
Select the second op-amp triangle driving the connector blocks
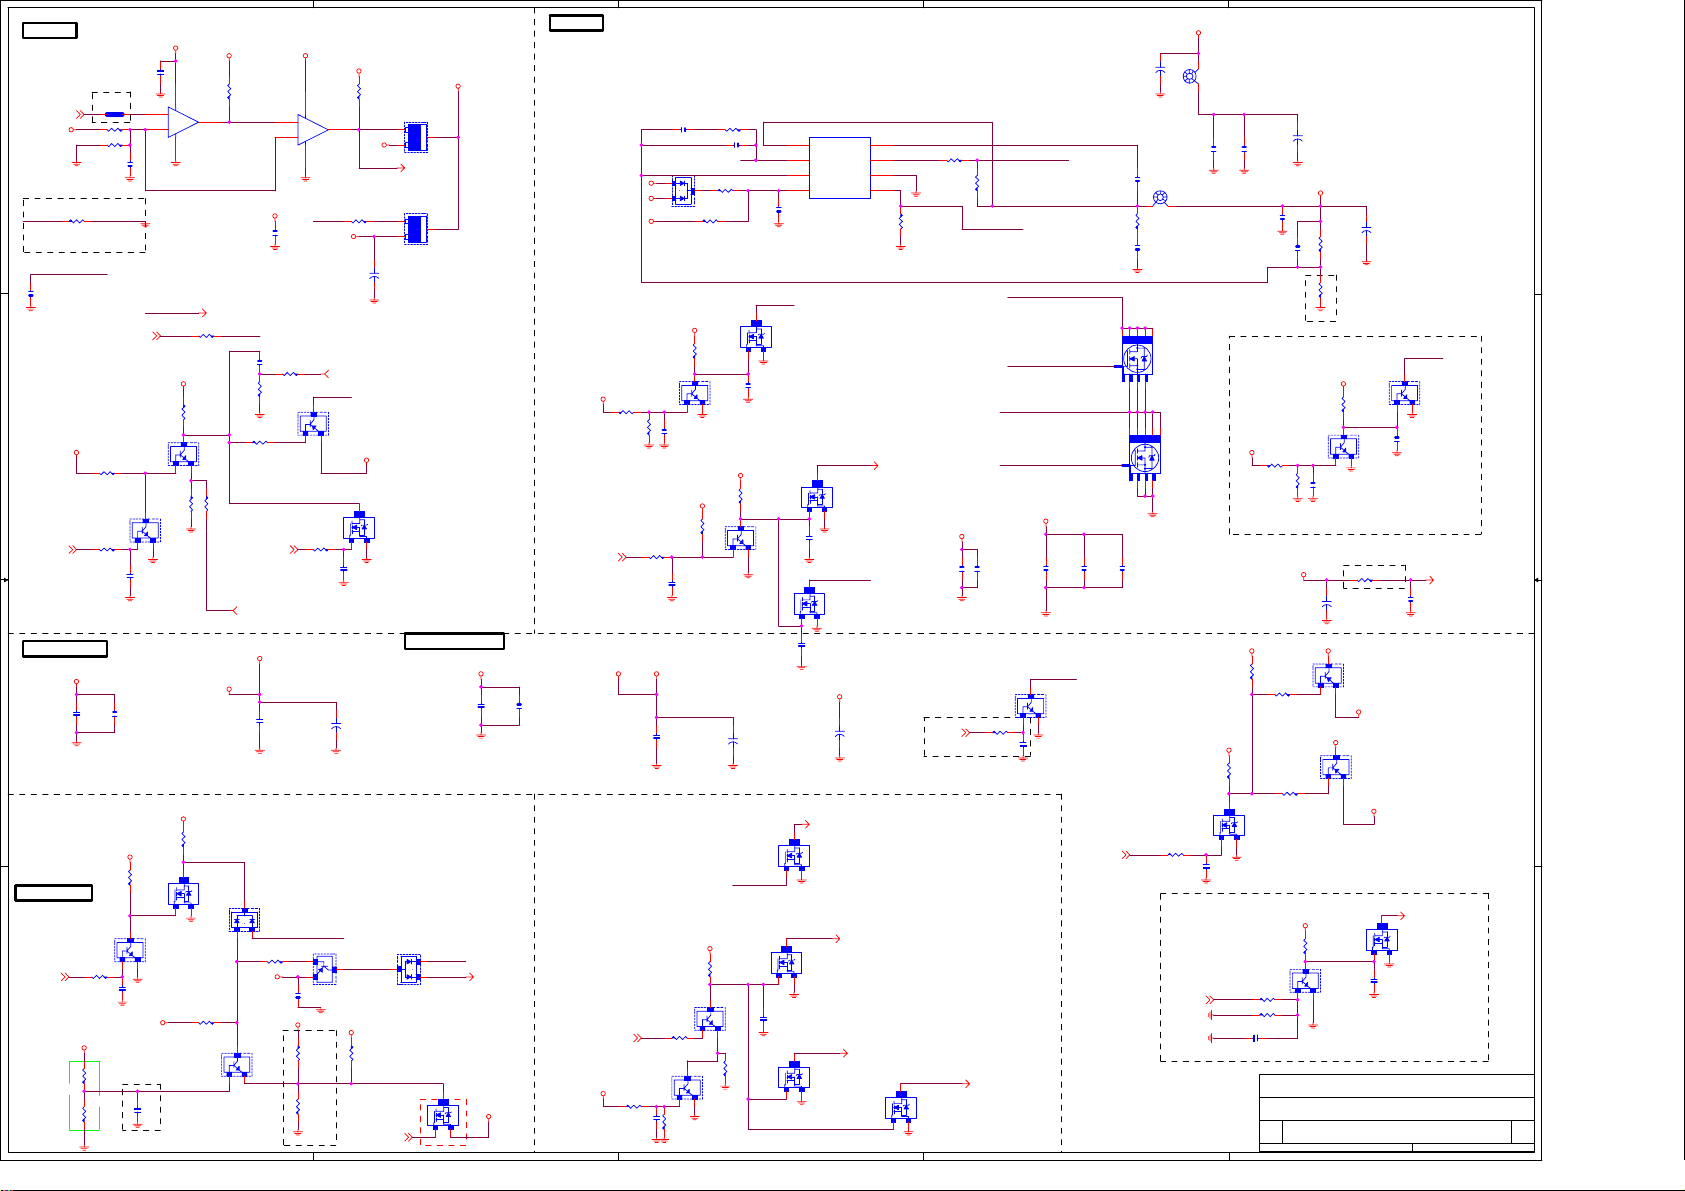point(312,129)
